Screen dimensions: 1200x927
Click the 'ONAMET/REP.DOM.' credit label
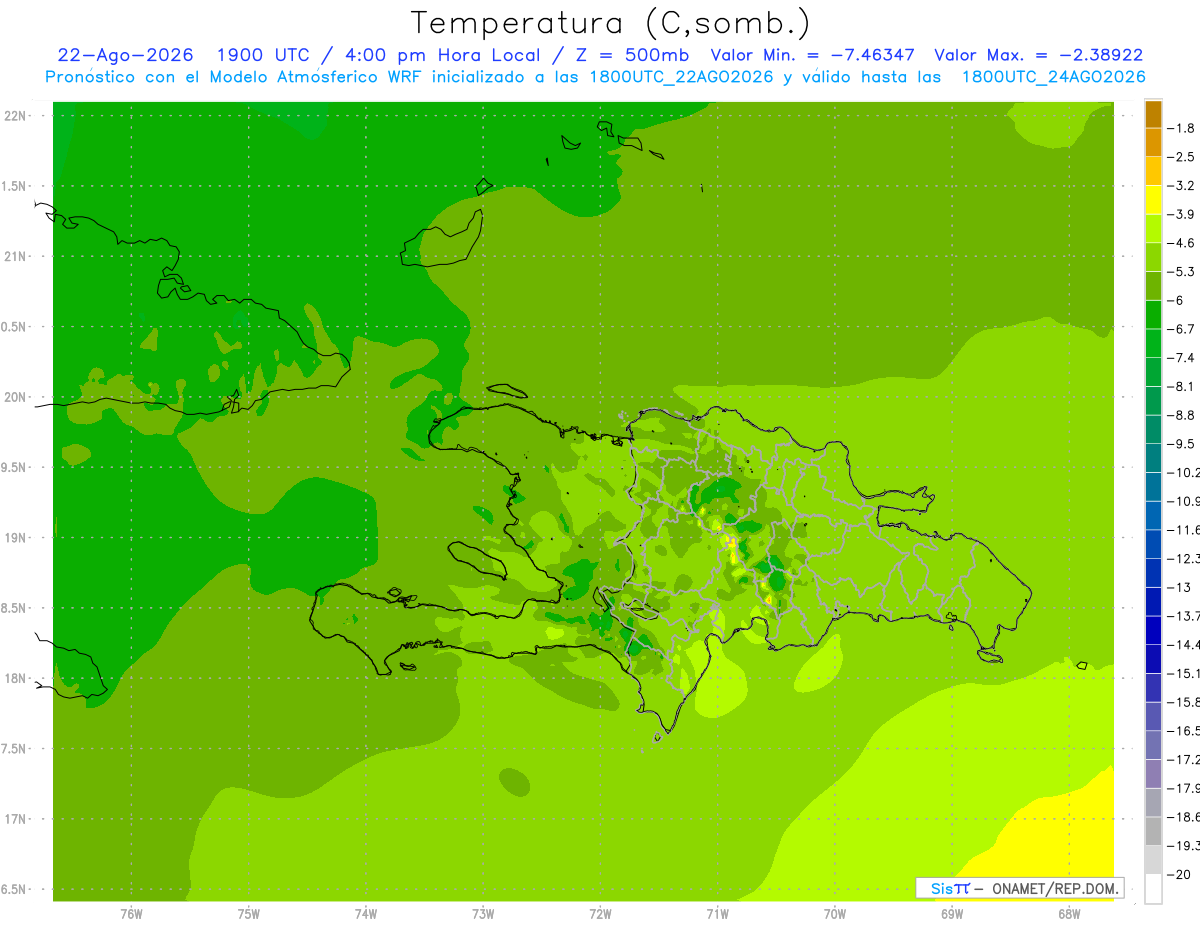click(x=1054, y=888)
